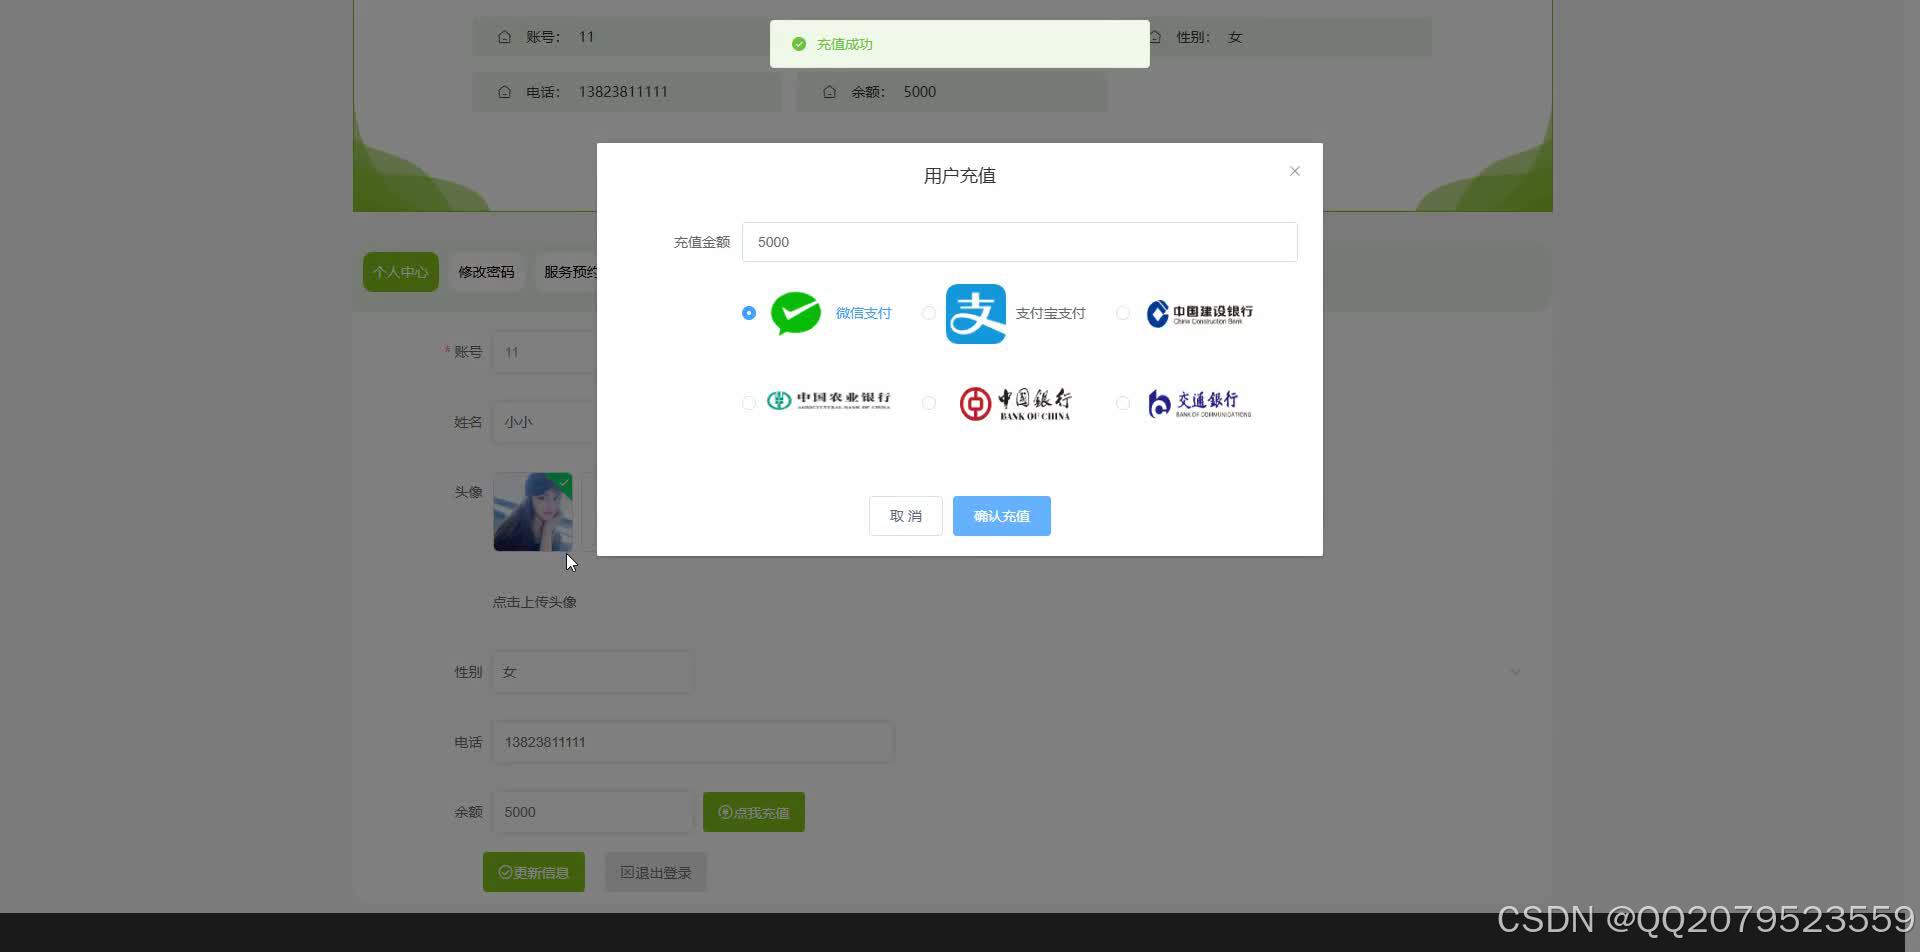Click the 点我充值 green button
This screenshot has width=1920, height=952.
(754, 812)
